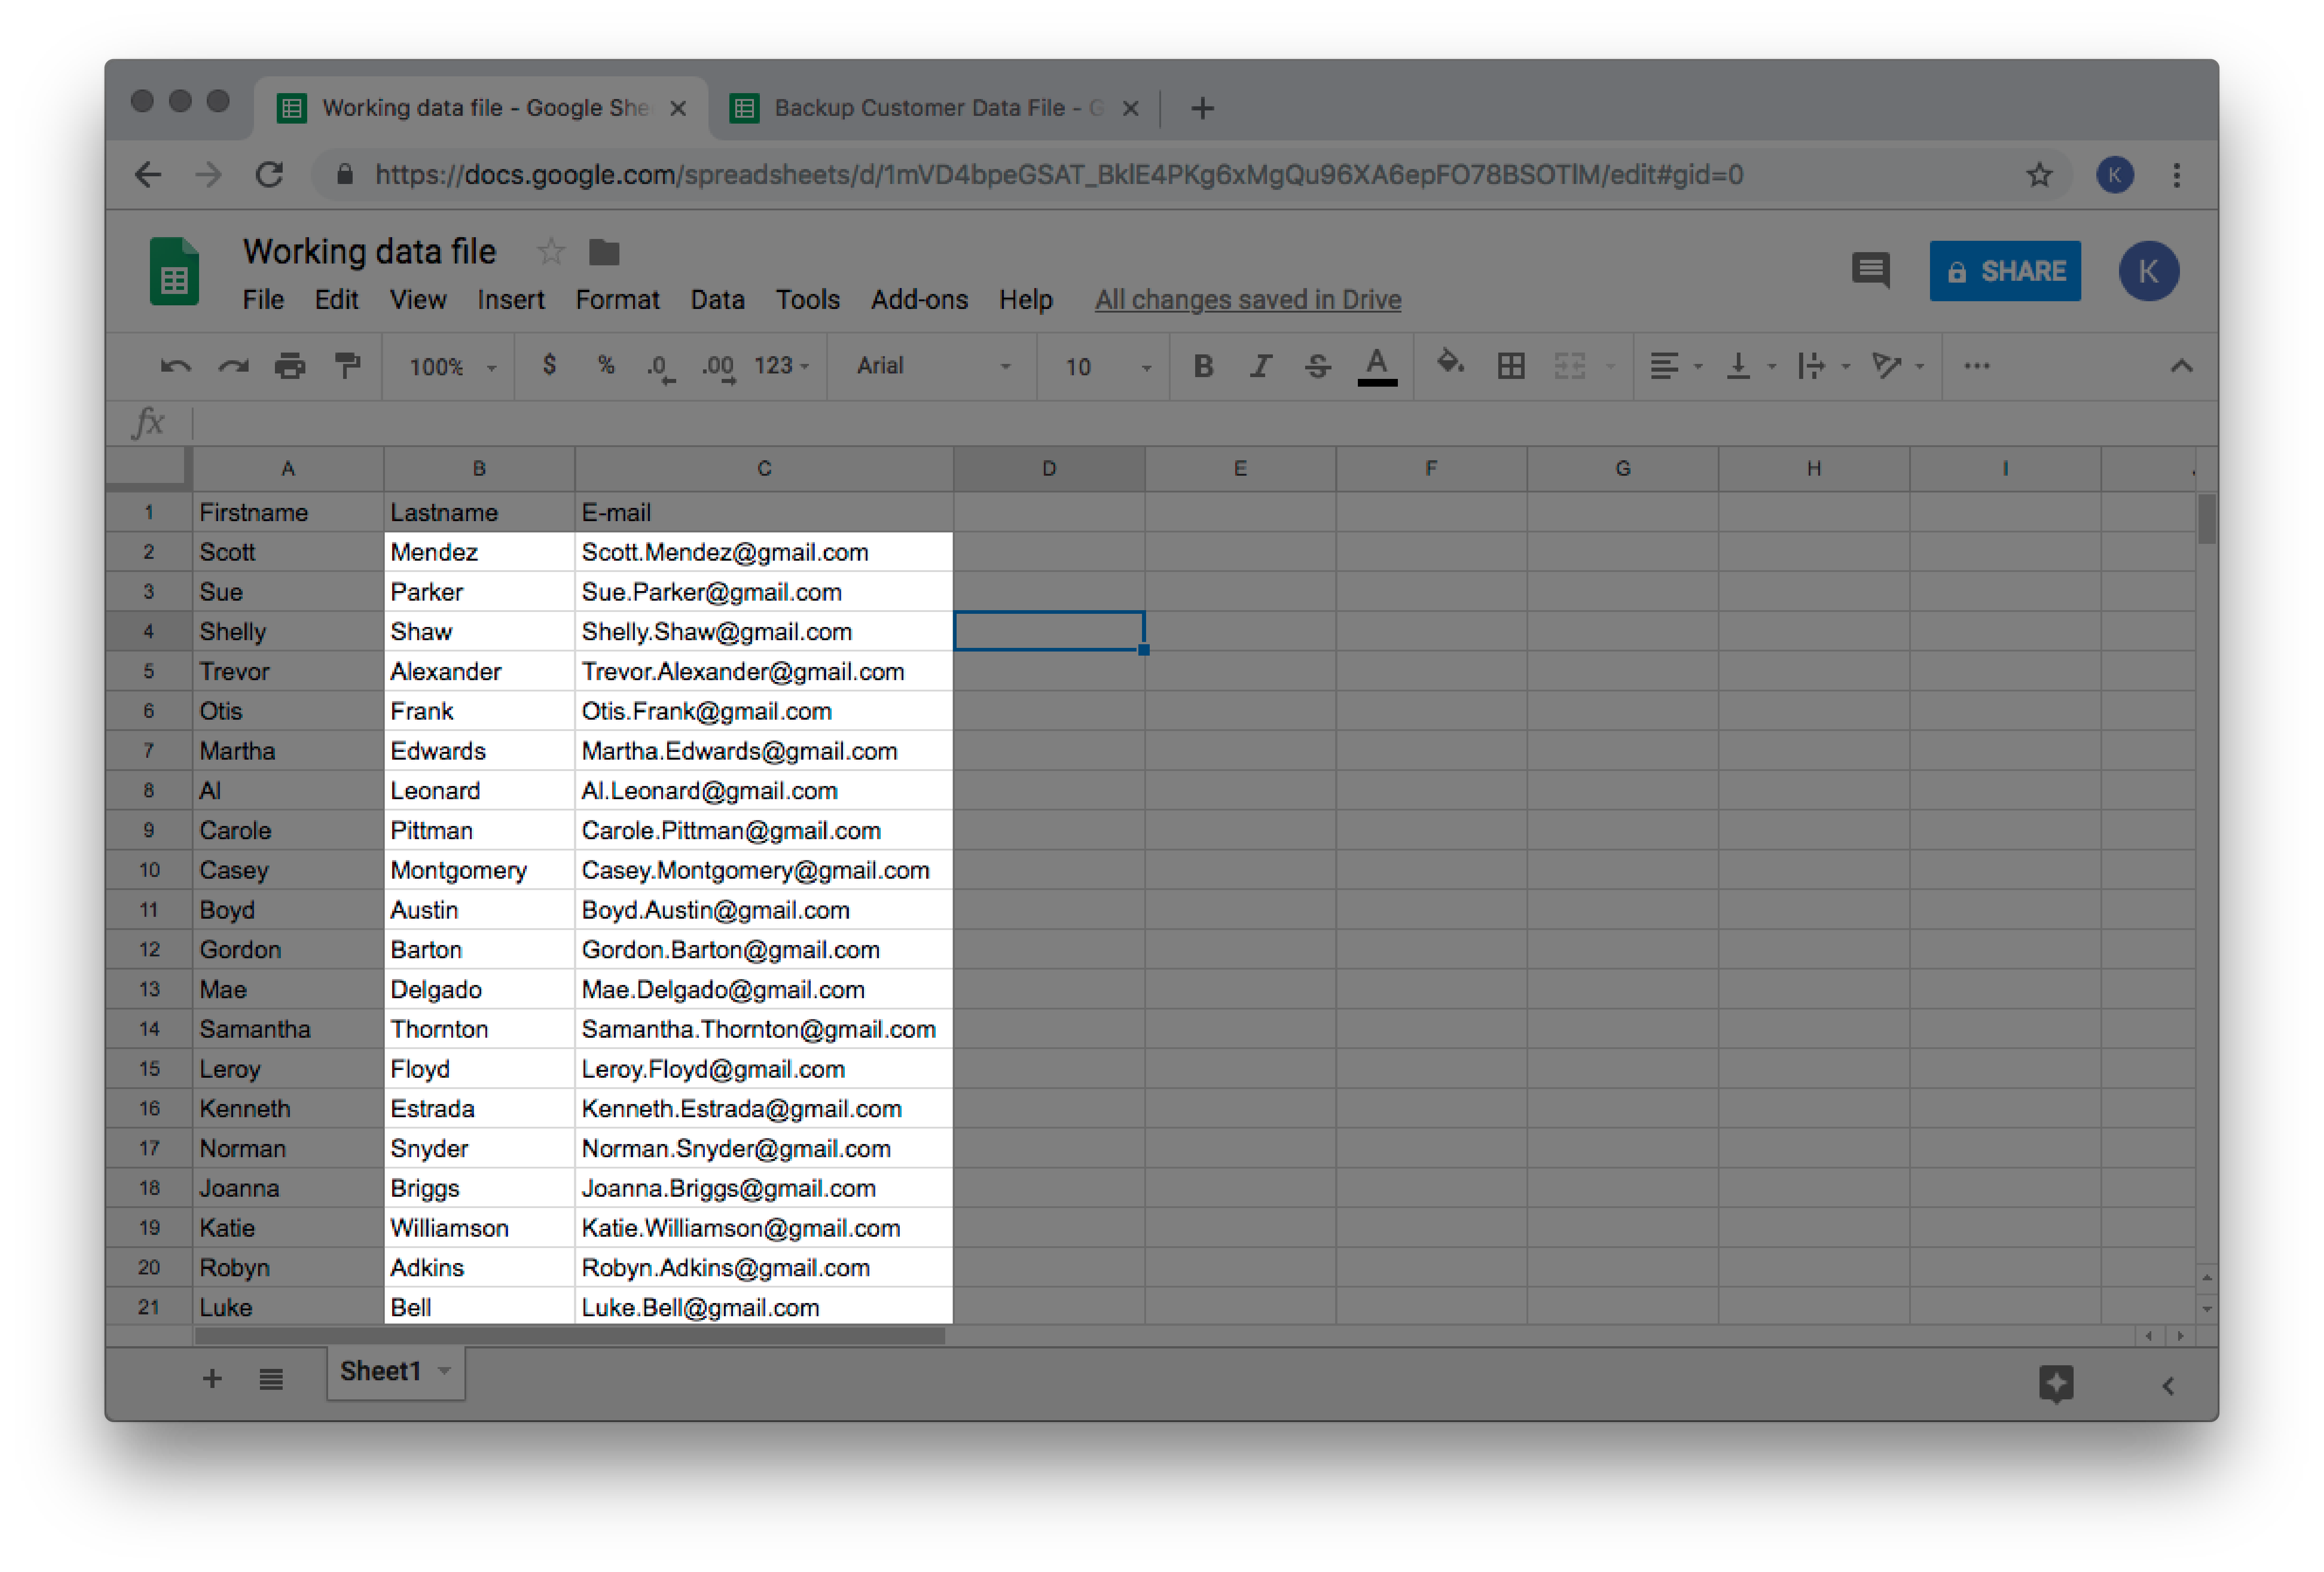2324x1572 pixels.
Task: Open the File menu
Action: point(263,300)
